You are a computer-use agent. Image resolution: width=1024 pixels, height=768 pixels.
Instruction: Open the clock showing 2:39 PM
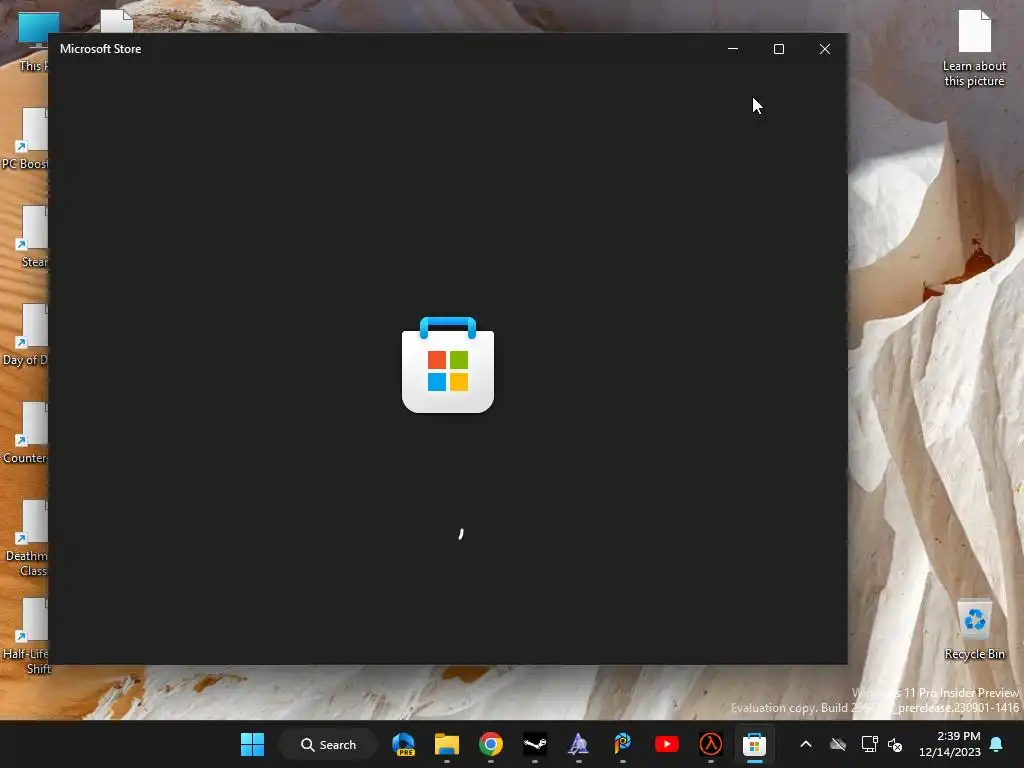pos(950,744)
